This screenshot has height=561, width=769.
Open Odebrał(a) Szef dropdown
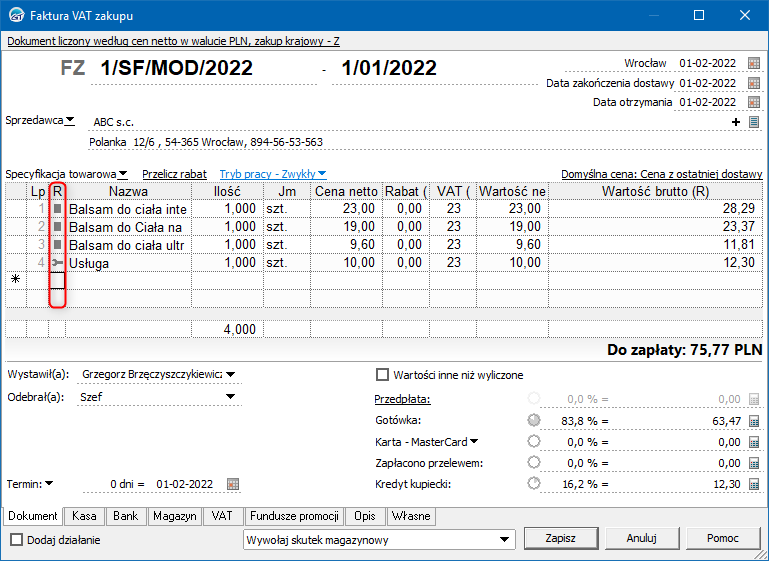pos(230,397)
